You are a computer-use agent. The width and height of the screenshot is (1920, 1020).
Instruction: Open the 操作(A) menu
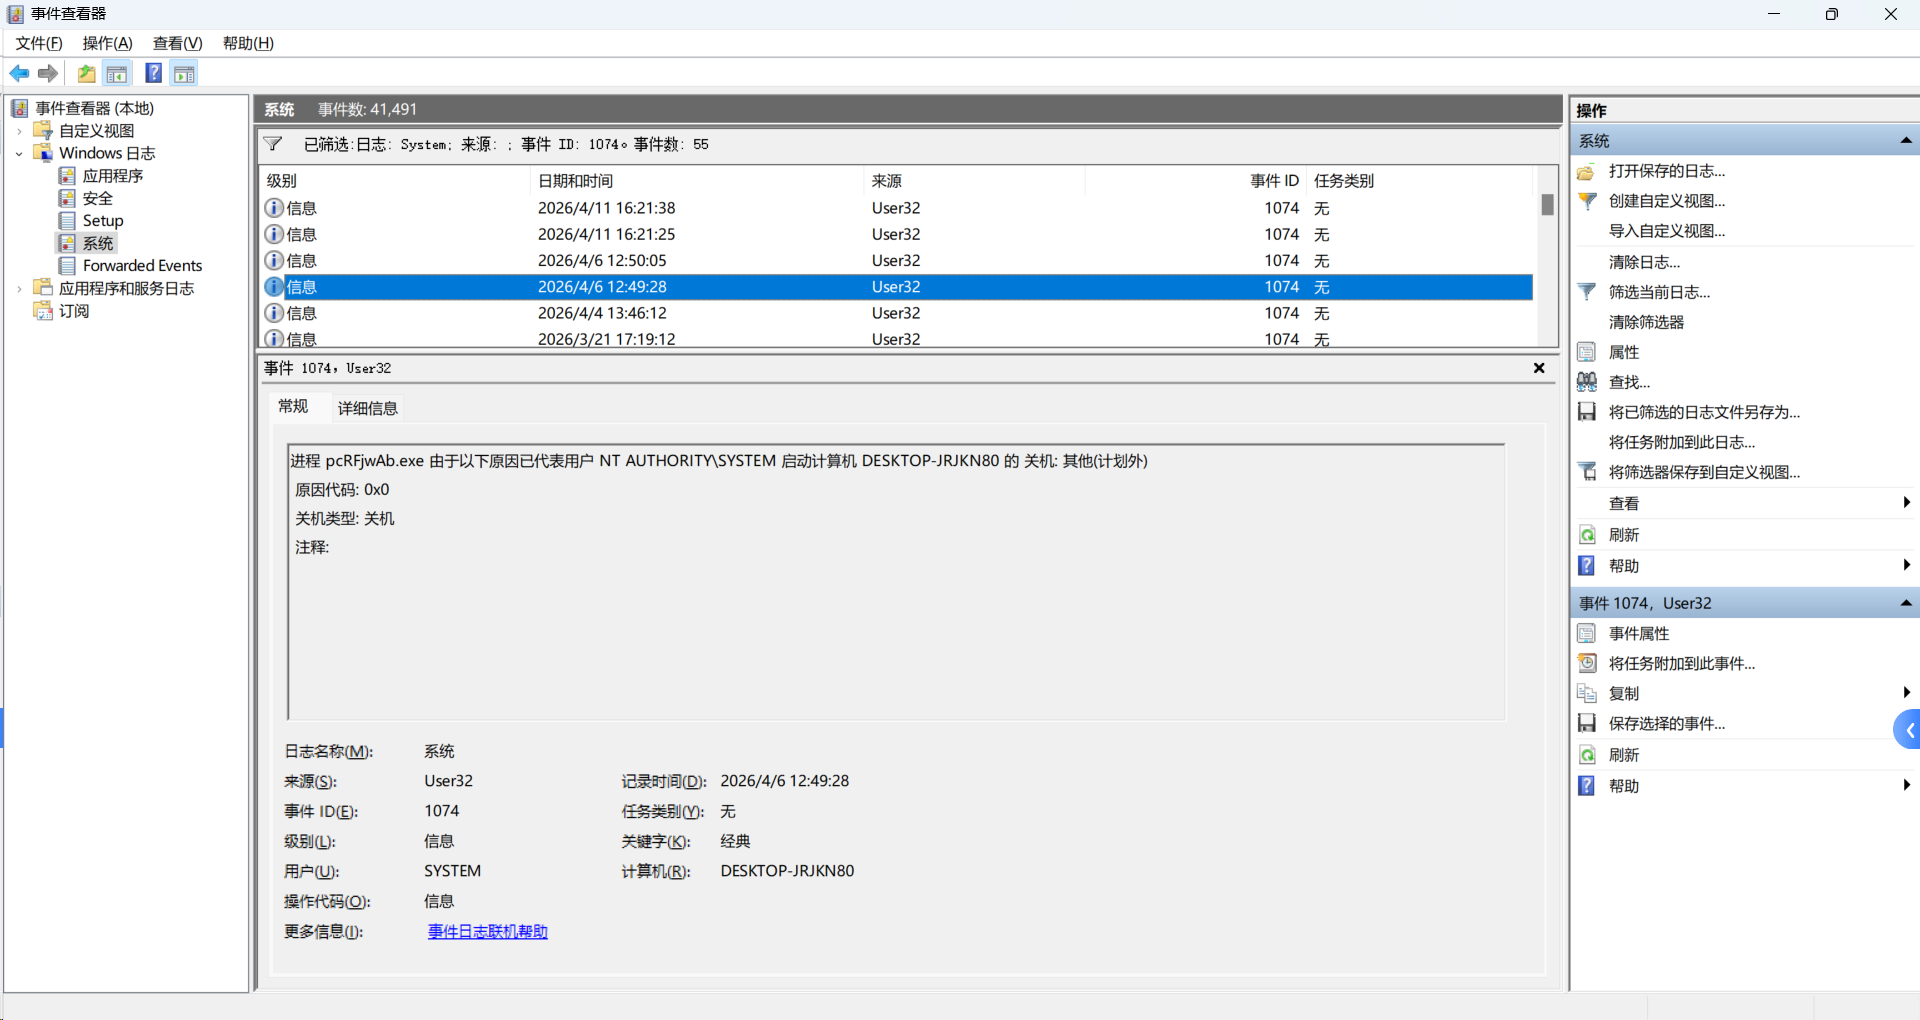[107, 43]
